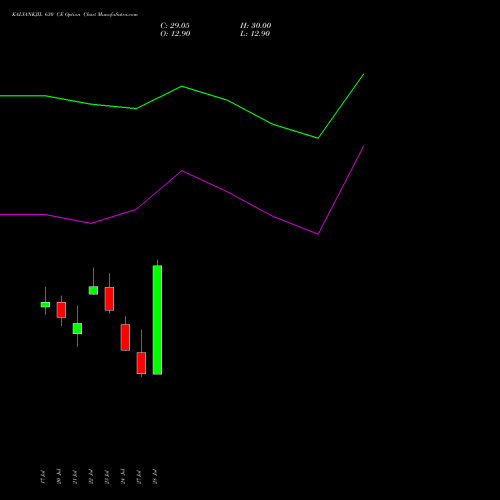Select the green candlestick for 22 Jul
The width and height of the screenshot is (500, 500).
tap(93, 290)
